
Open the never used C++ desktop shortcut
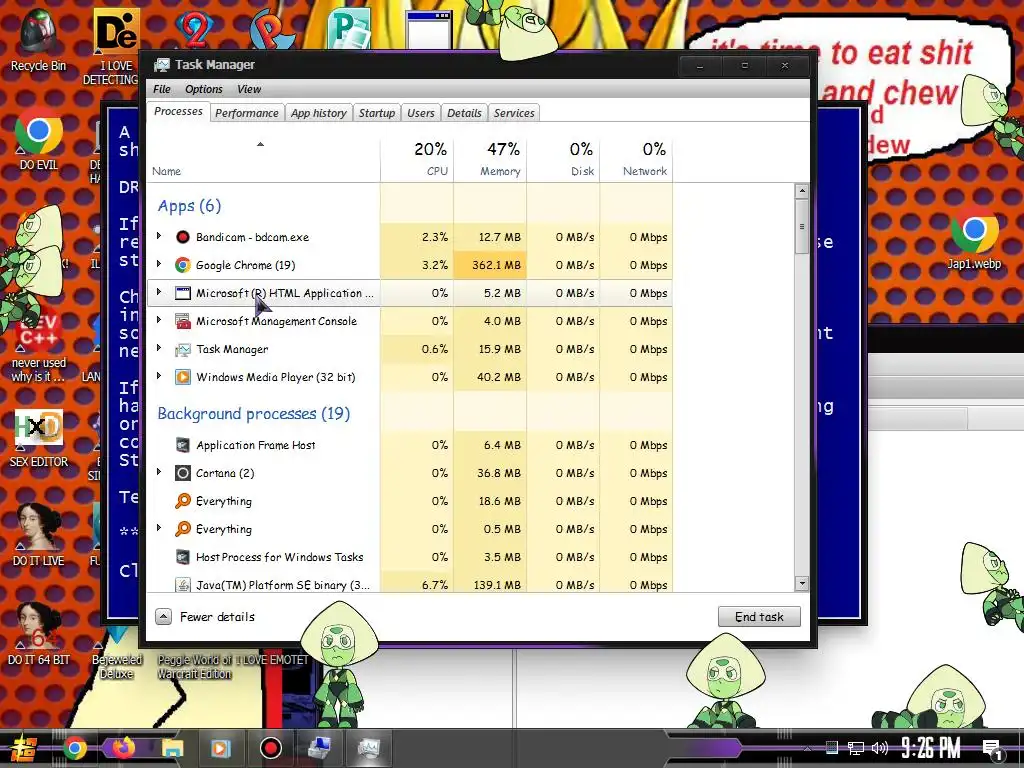pyautogui.click(x=39, y=347)
